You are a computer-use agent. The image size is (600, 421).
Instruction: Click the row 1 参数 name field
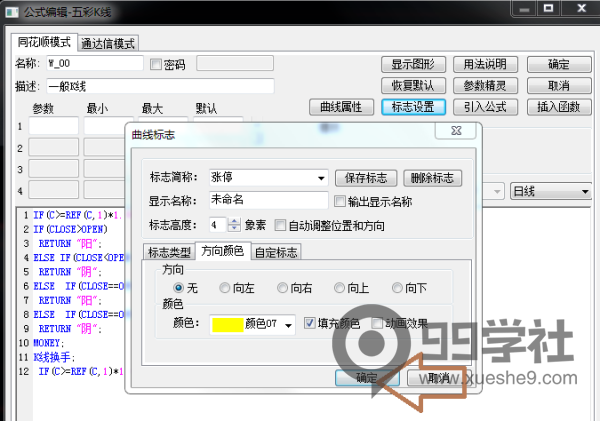point(54,126)
